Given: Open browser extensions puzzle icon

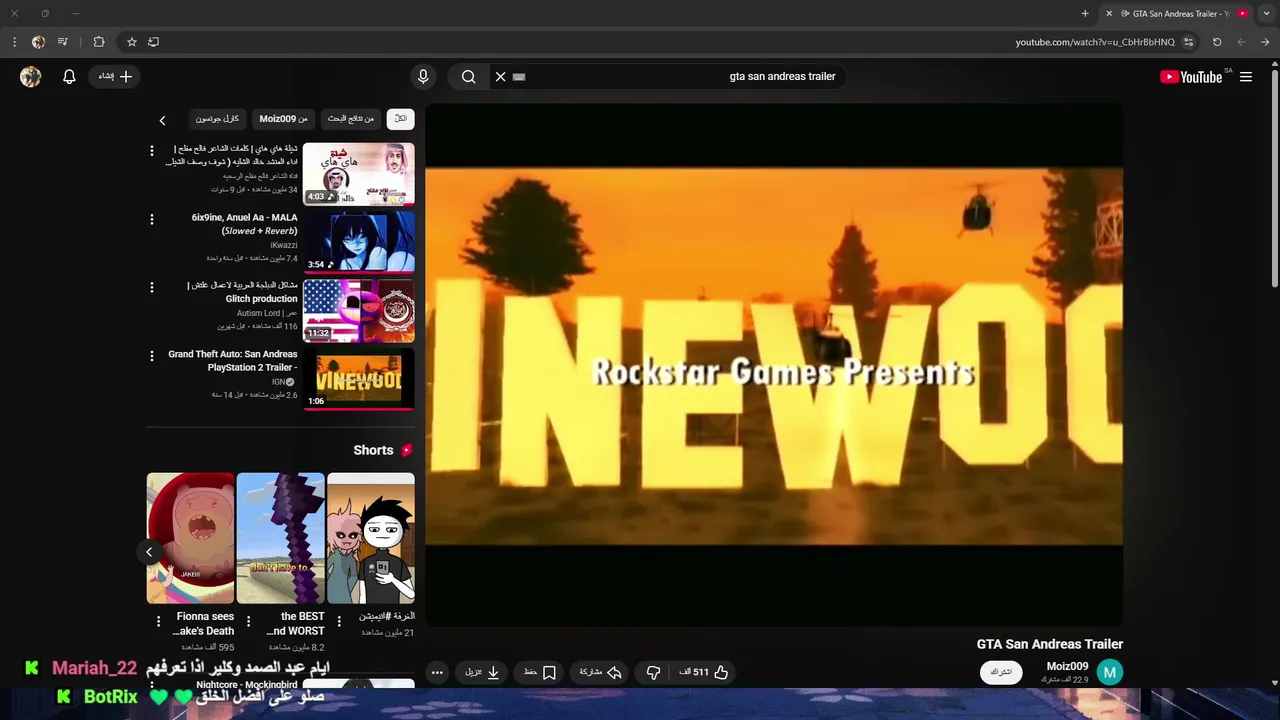Looking at the screenshot, I should (x=99, y=42).
